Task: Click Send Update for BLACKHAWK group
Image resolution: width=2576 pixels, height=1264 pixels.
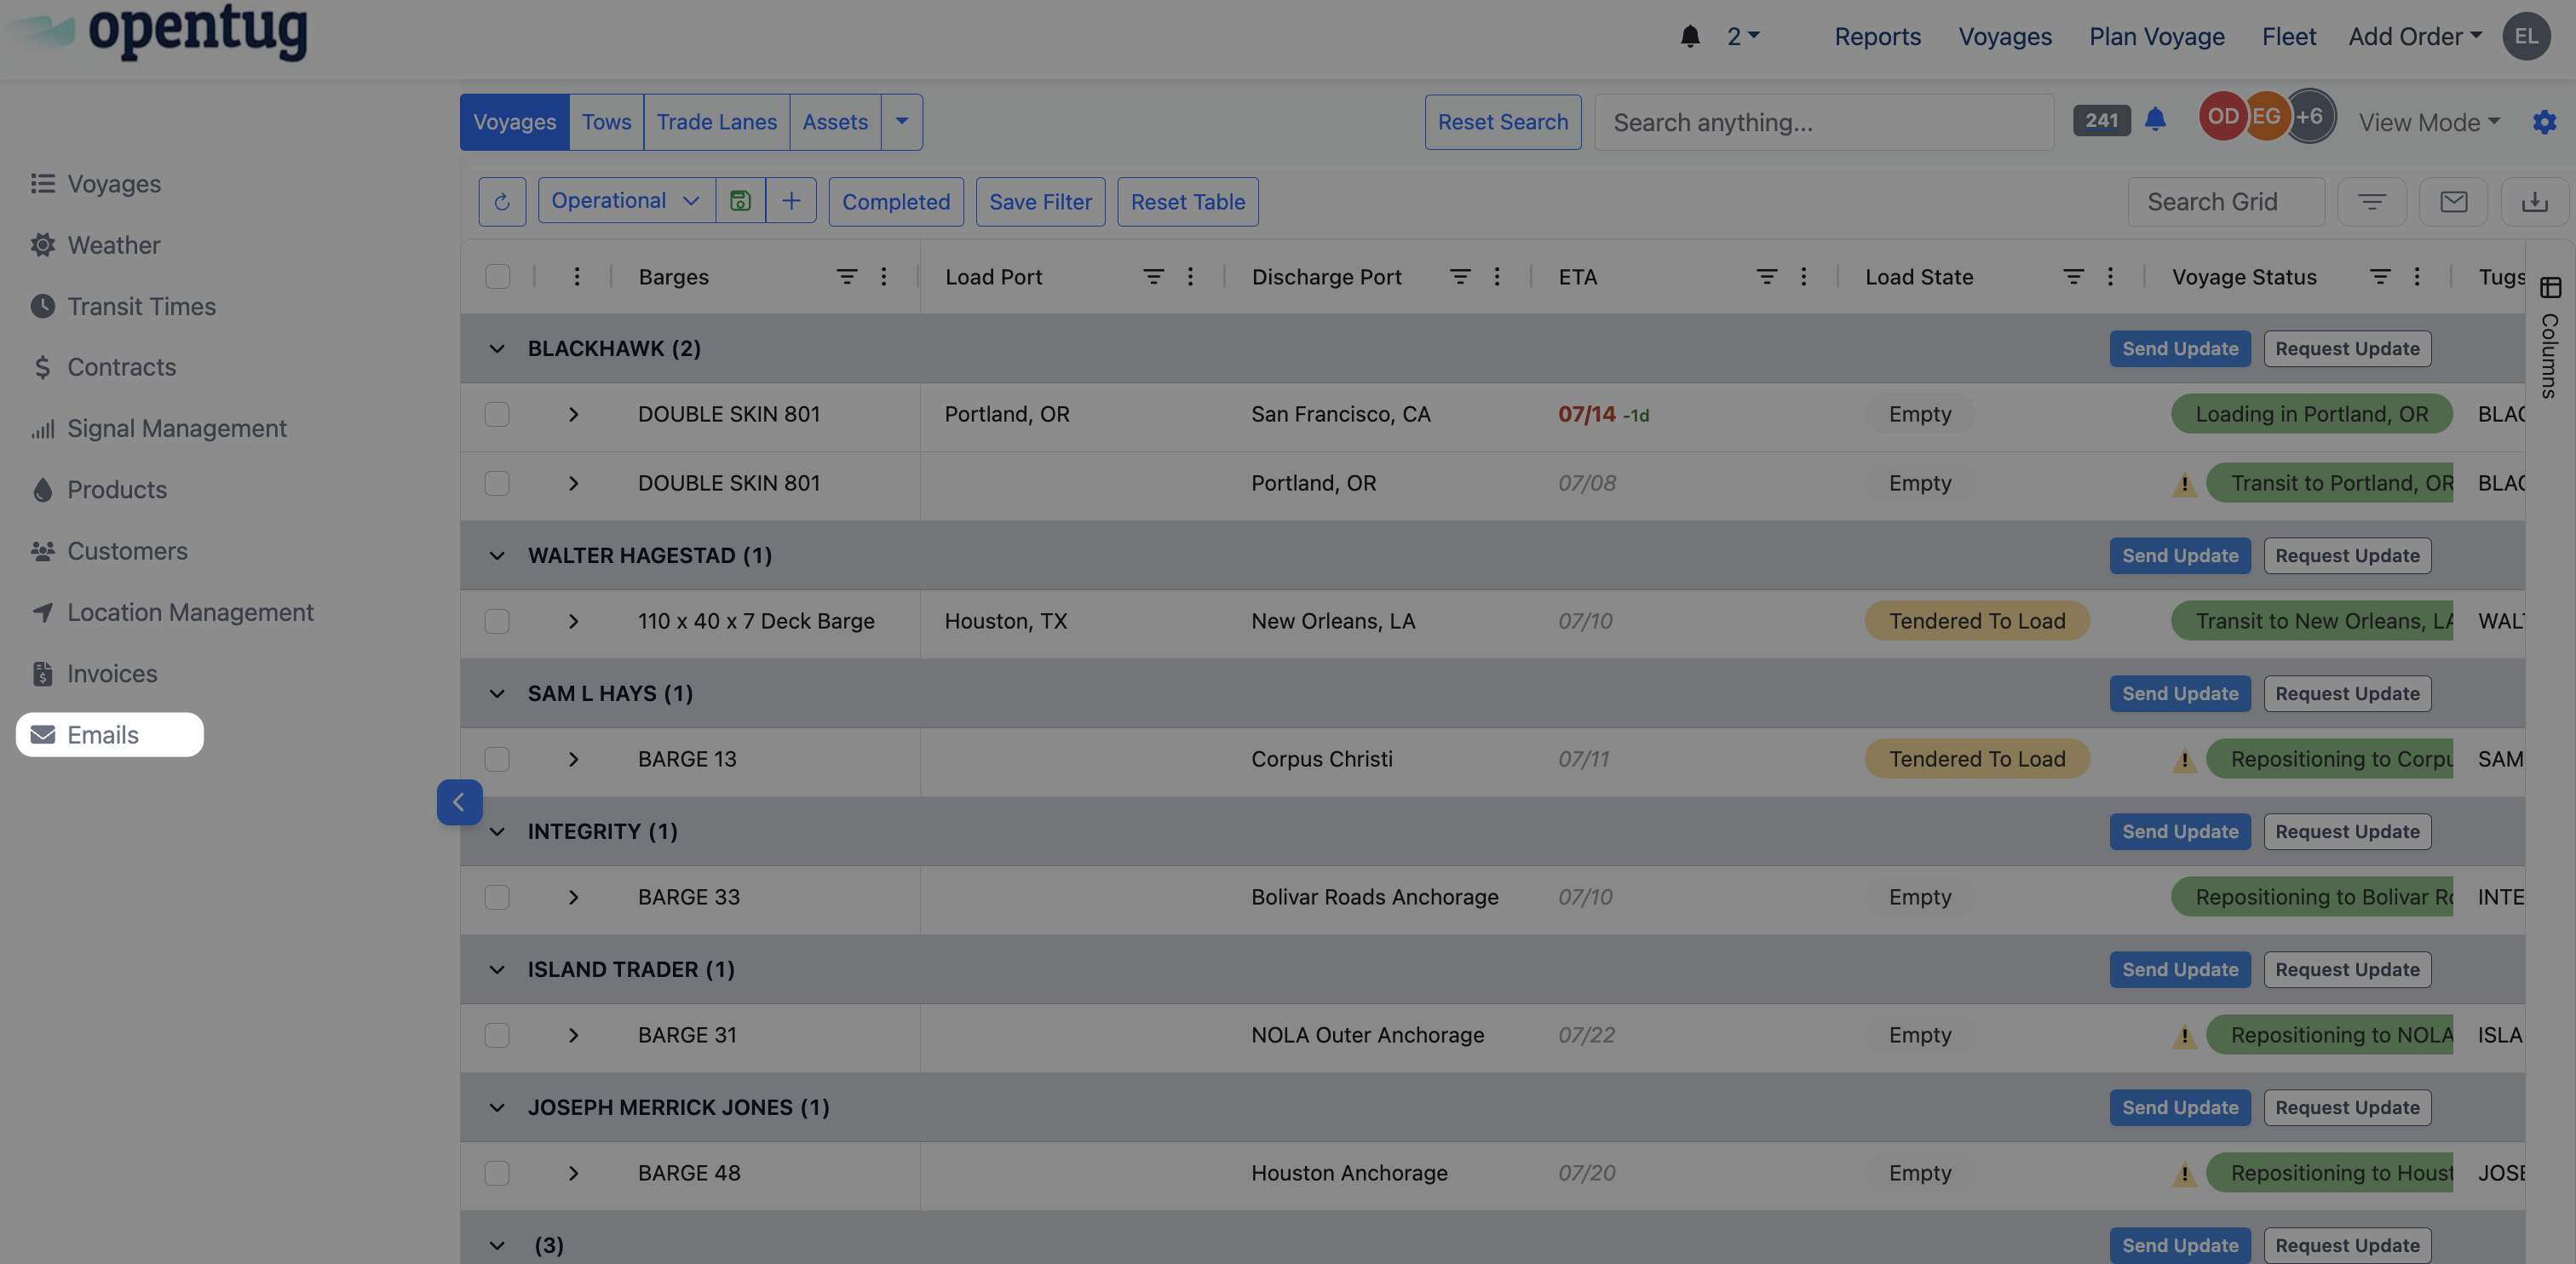Action: (x=2180, y=349)
